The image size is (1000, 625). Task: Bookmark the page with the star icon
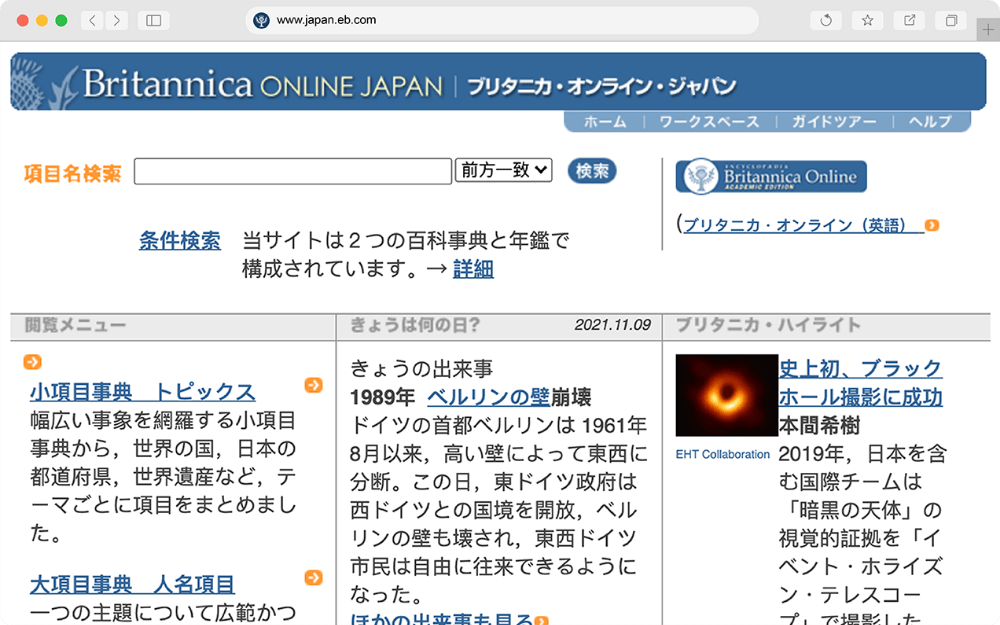click(867, 20)
